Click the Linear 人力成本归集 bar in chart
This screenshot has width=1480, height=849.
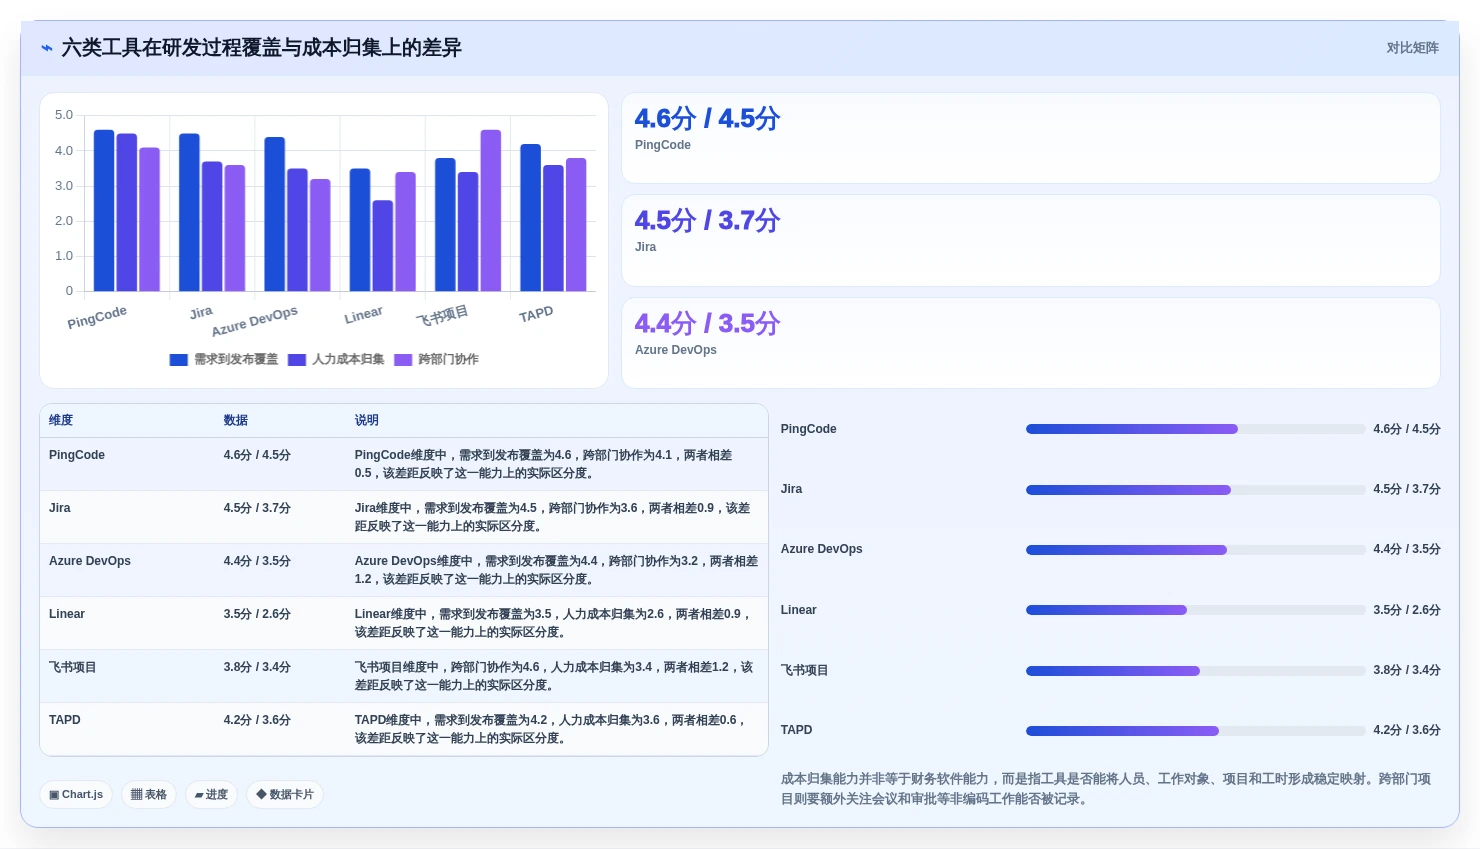point(383,246)
